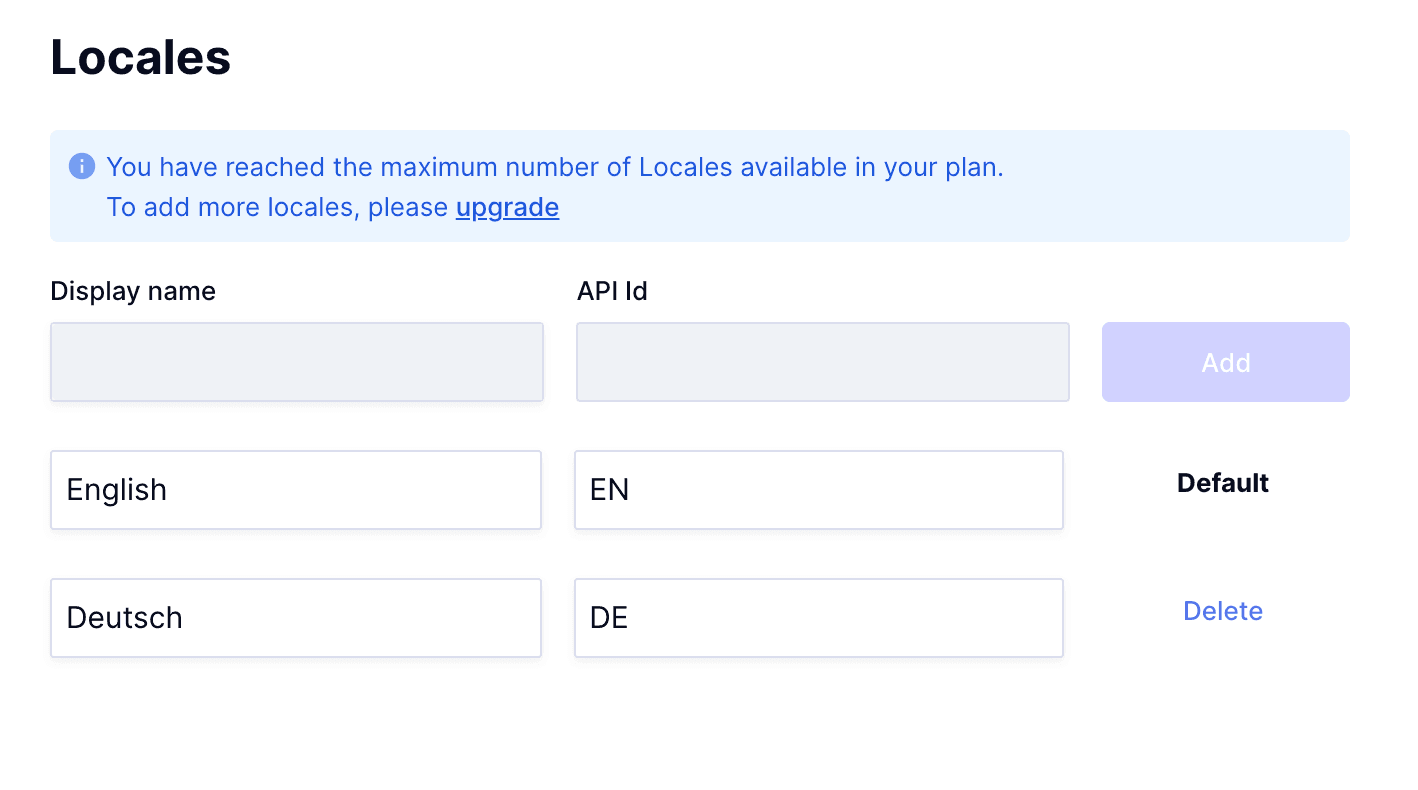Click the empty Display name input
Screen dimensions: 1418x790
pyautogui.click(x=297, y=362)
